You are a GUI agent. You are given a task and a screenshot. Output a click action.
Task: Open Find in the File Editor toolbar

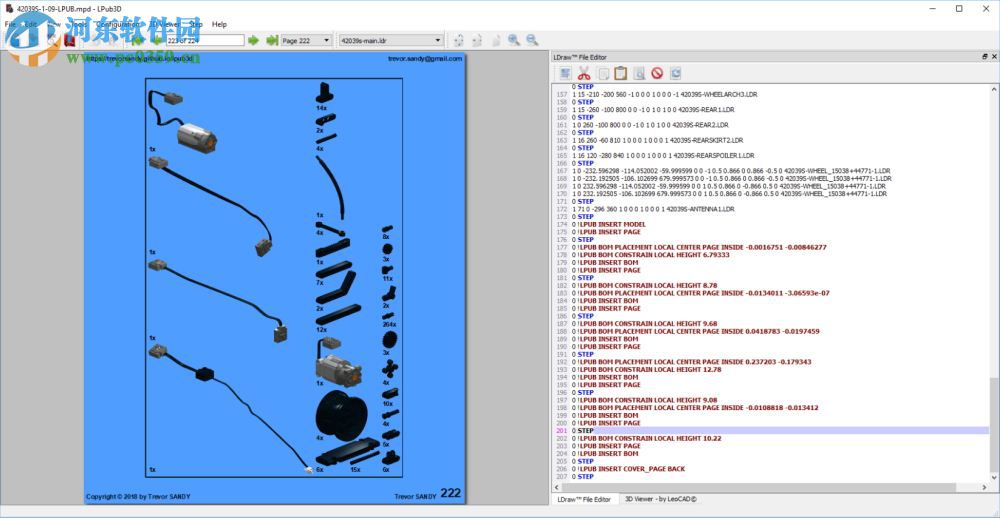[x=639, y=73]
